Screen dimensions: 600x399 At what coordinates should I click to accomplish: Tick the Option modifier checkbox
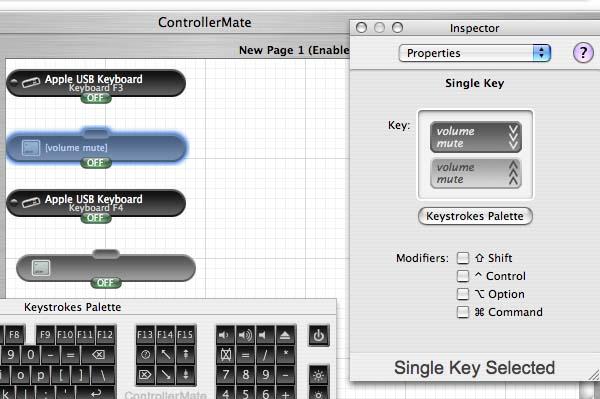tap(463, 294)
